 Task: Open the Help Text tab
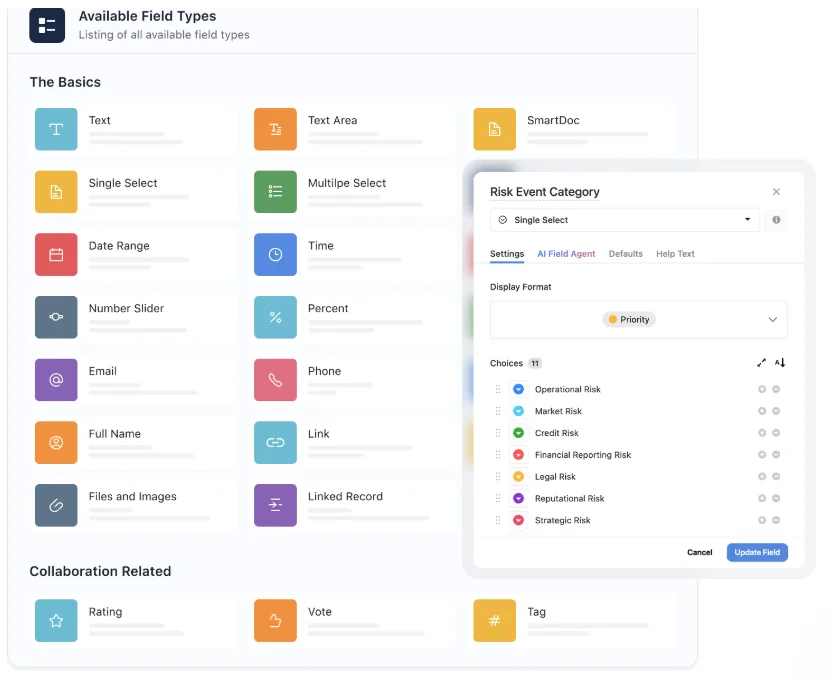[675, 254]
